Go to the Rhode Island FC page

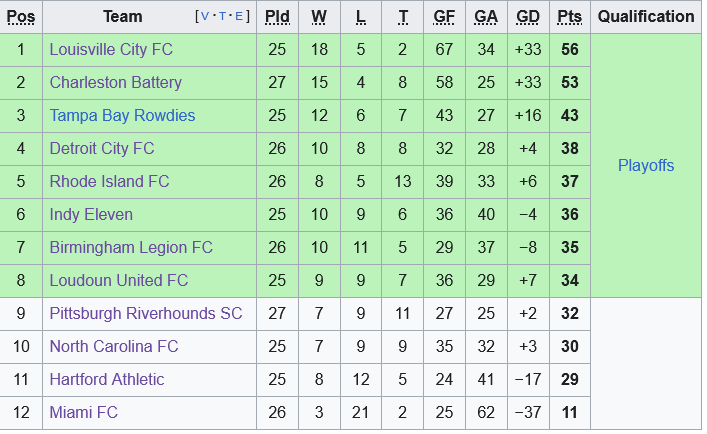(x=109, y=181)
